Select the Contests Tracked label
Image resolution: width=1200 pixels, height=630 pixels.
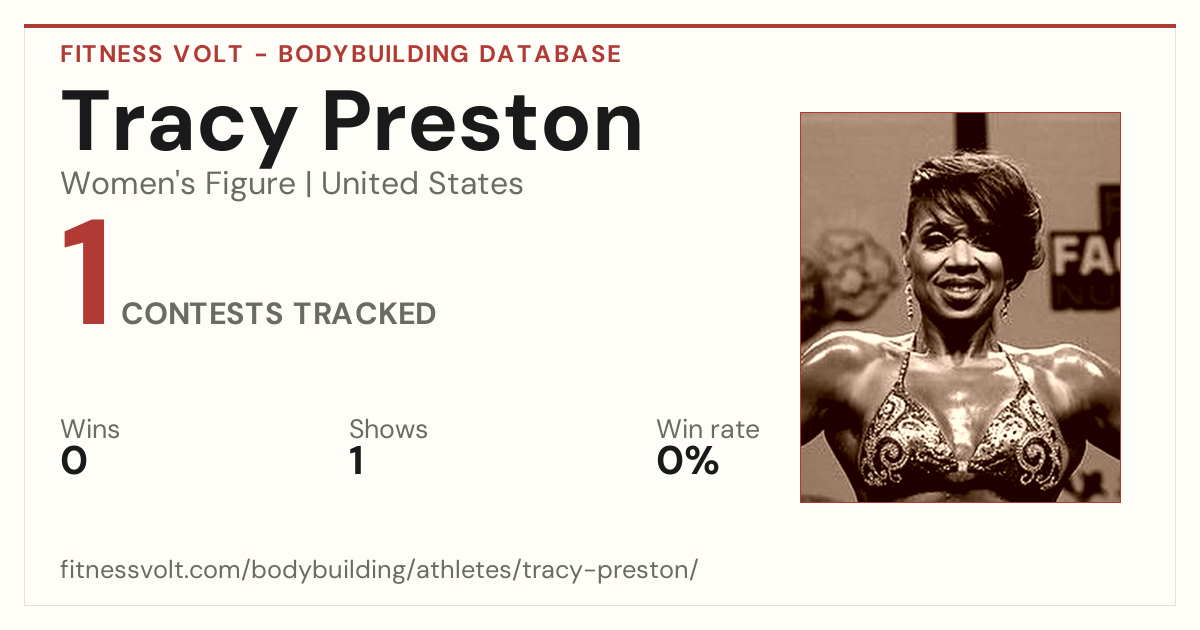pyautogui.click(x=279, y=314)
